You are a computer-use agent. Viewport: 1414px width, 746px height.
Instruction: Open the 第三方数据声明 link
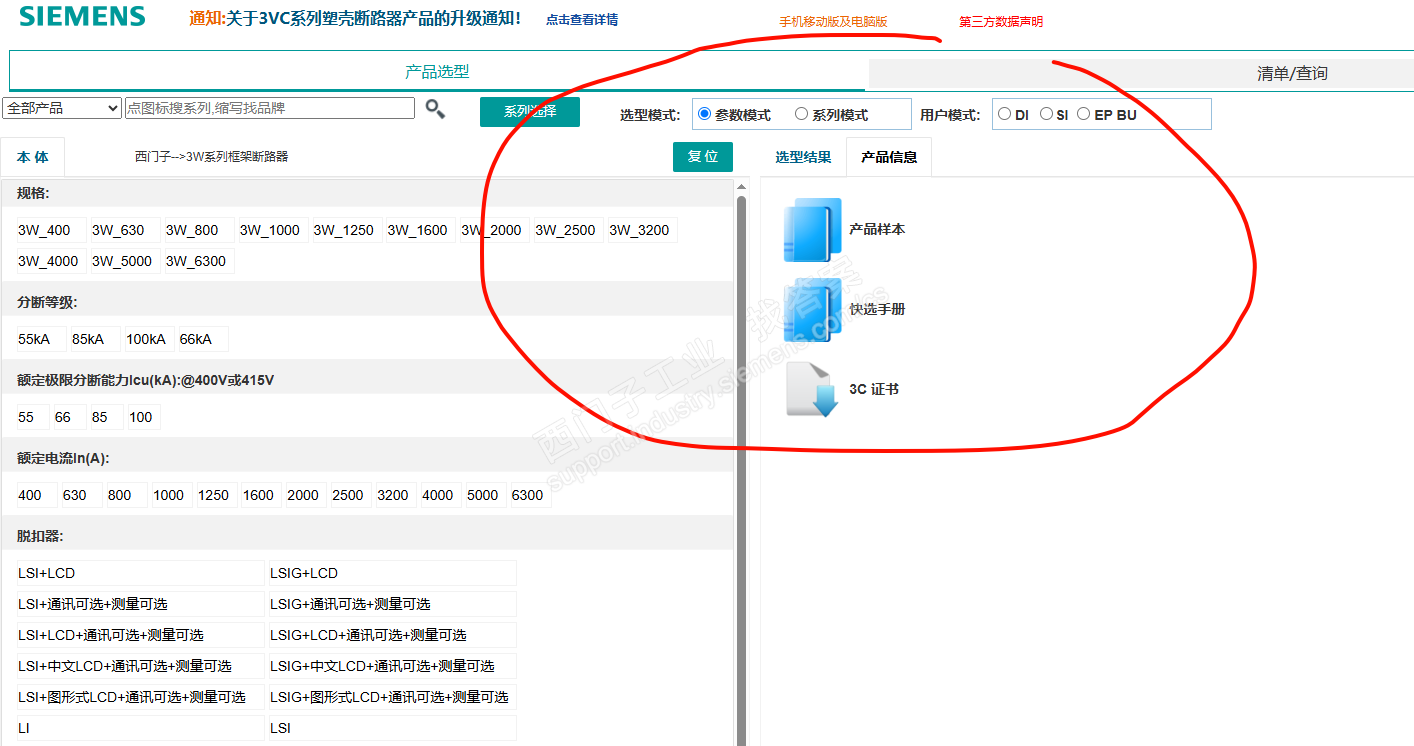coord(1001,21)
